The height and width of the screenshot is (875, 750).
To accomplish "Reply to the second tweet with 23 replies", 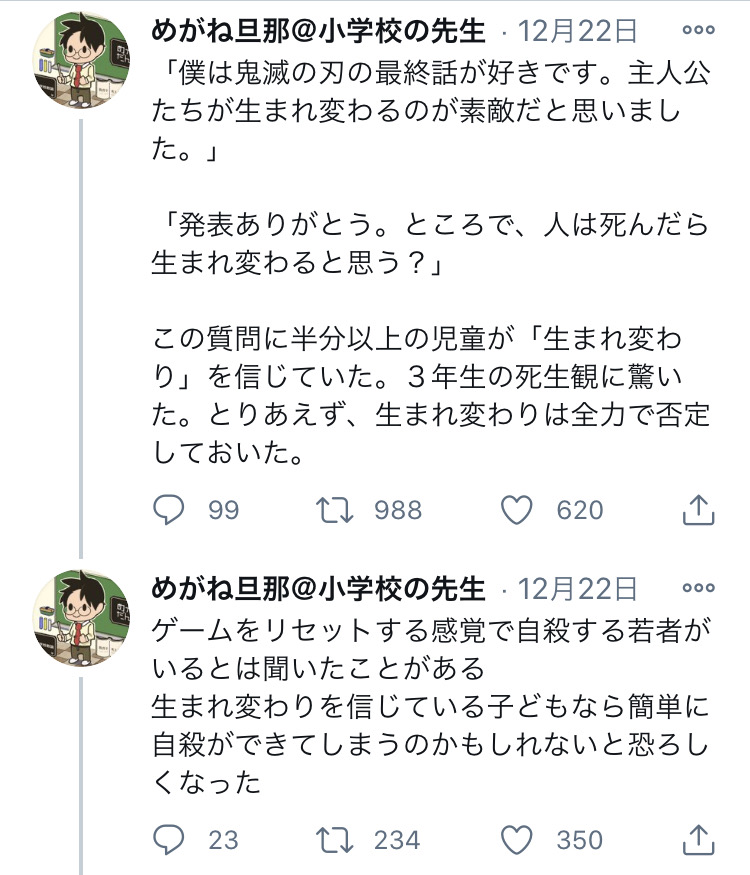I will (x=171, y=839).
